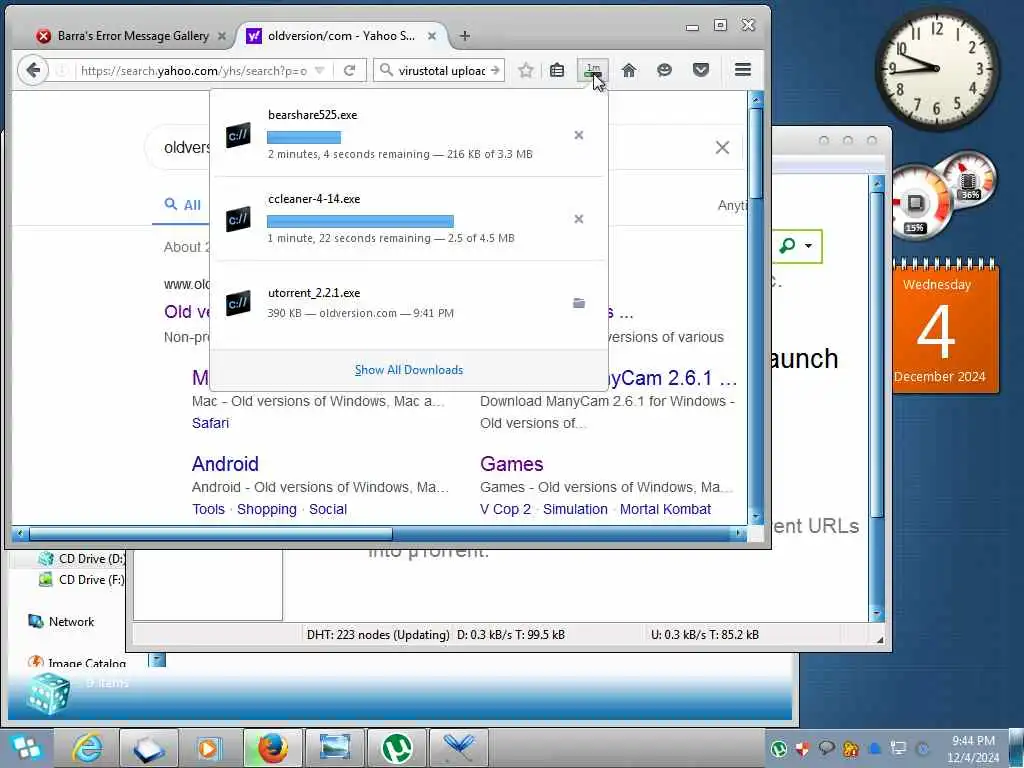Open the picture viewer taskbar icon

[334, 748]
